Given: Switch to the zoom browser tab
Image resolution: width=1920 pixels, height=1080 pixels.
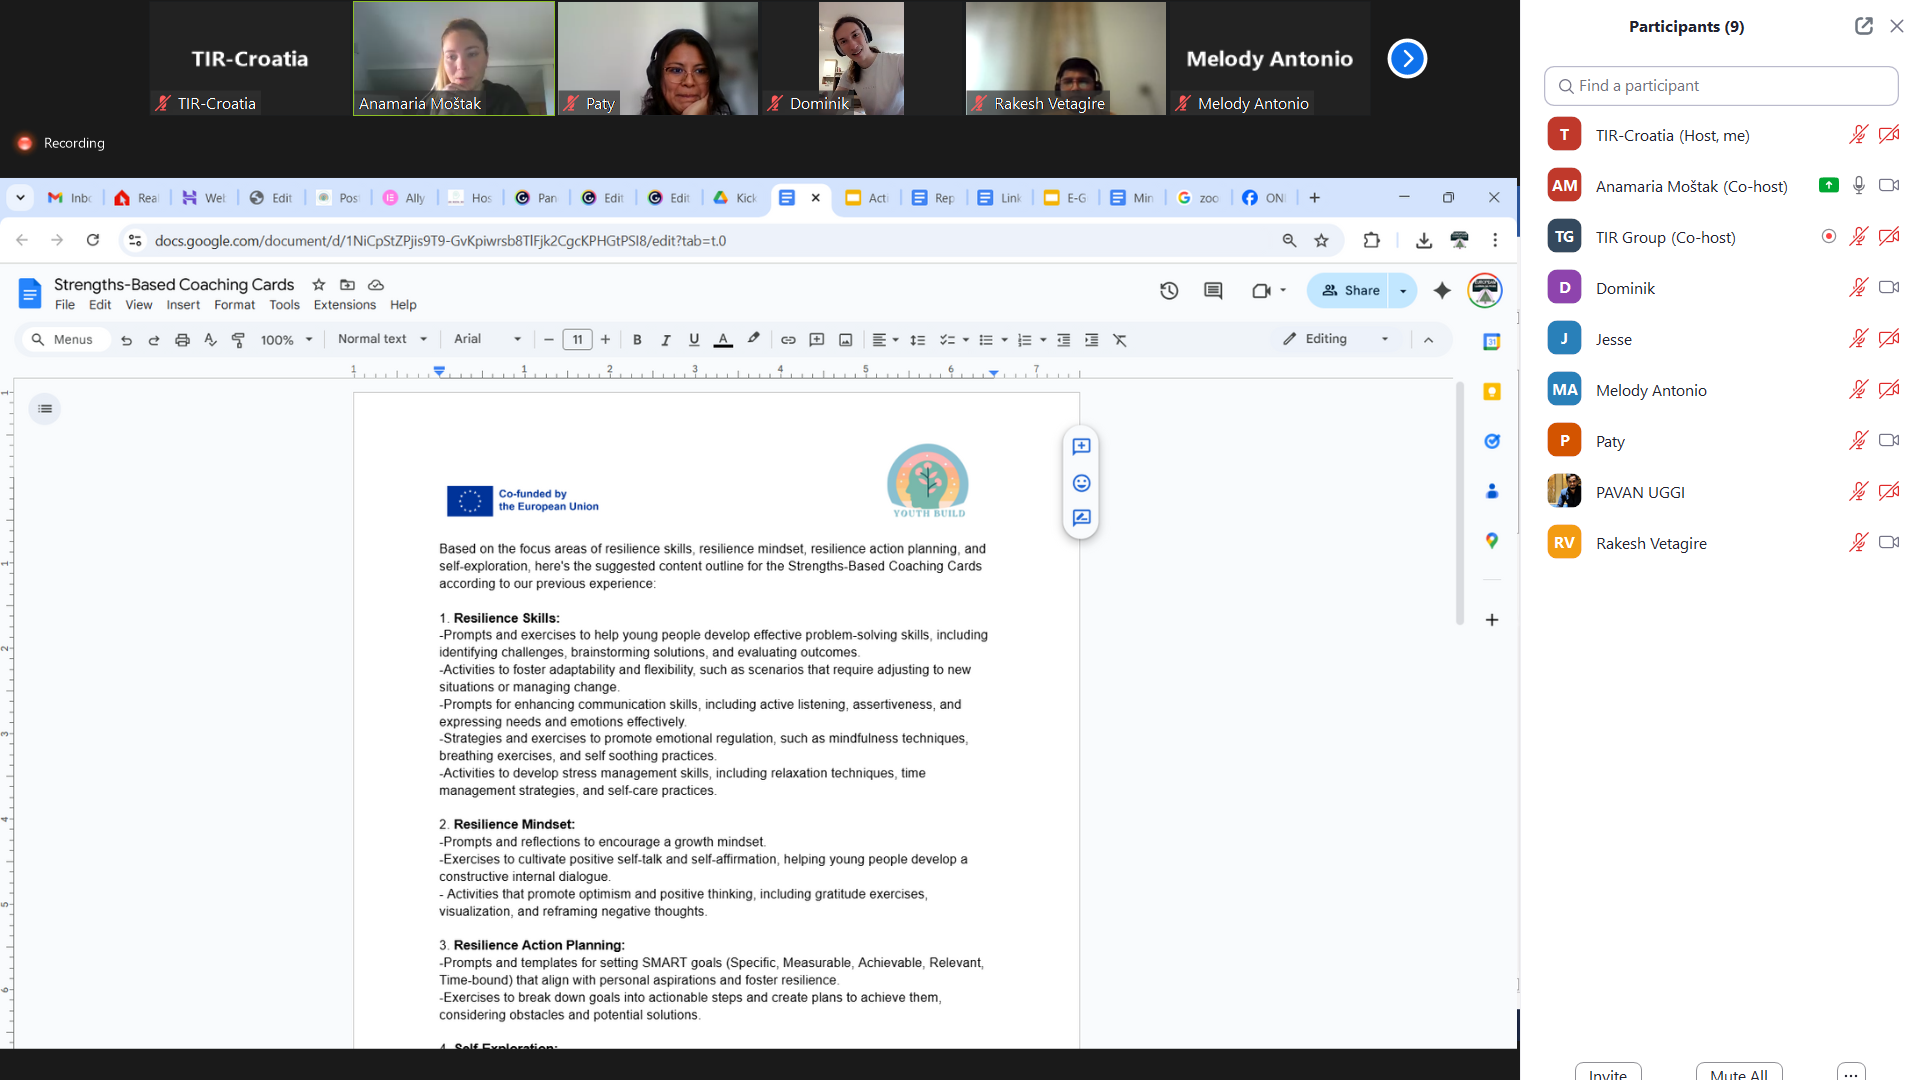Looking at the screenshot, I should point(1198,198).
